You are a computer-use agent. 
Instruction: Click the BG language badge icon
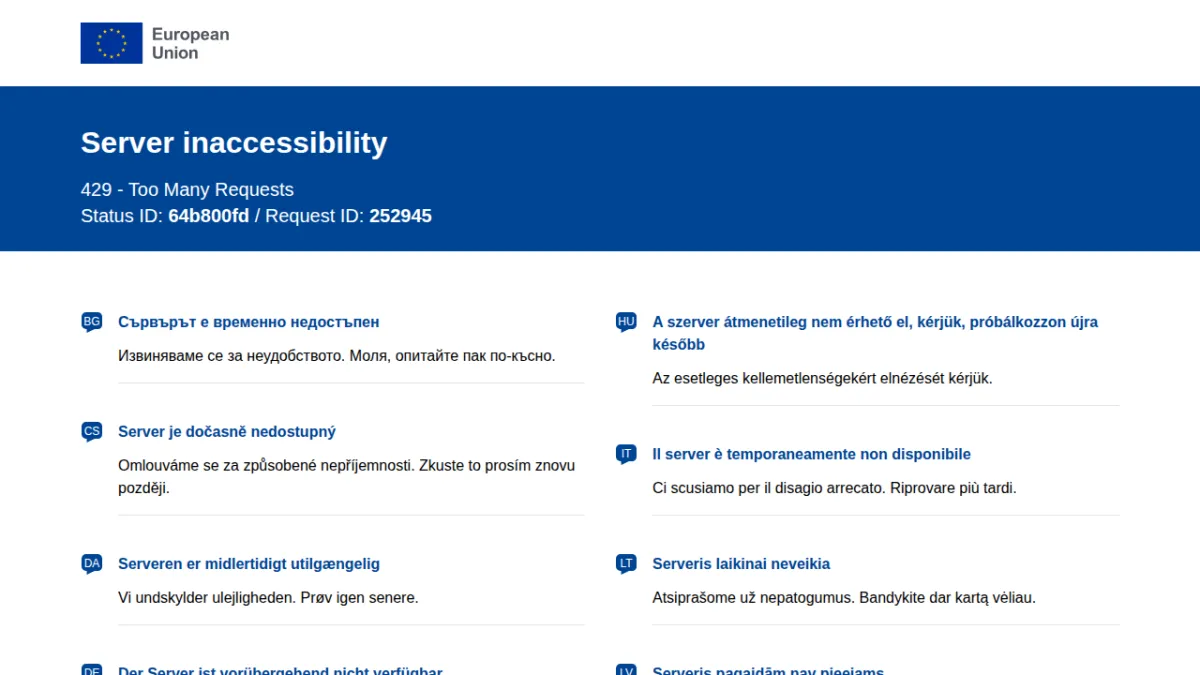92,322
